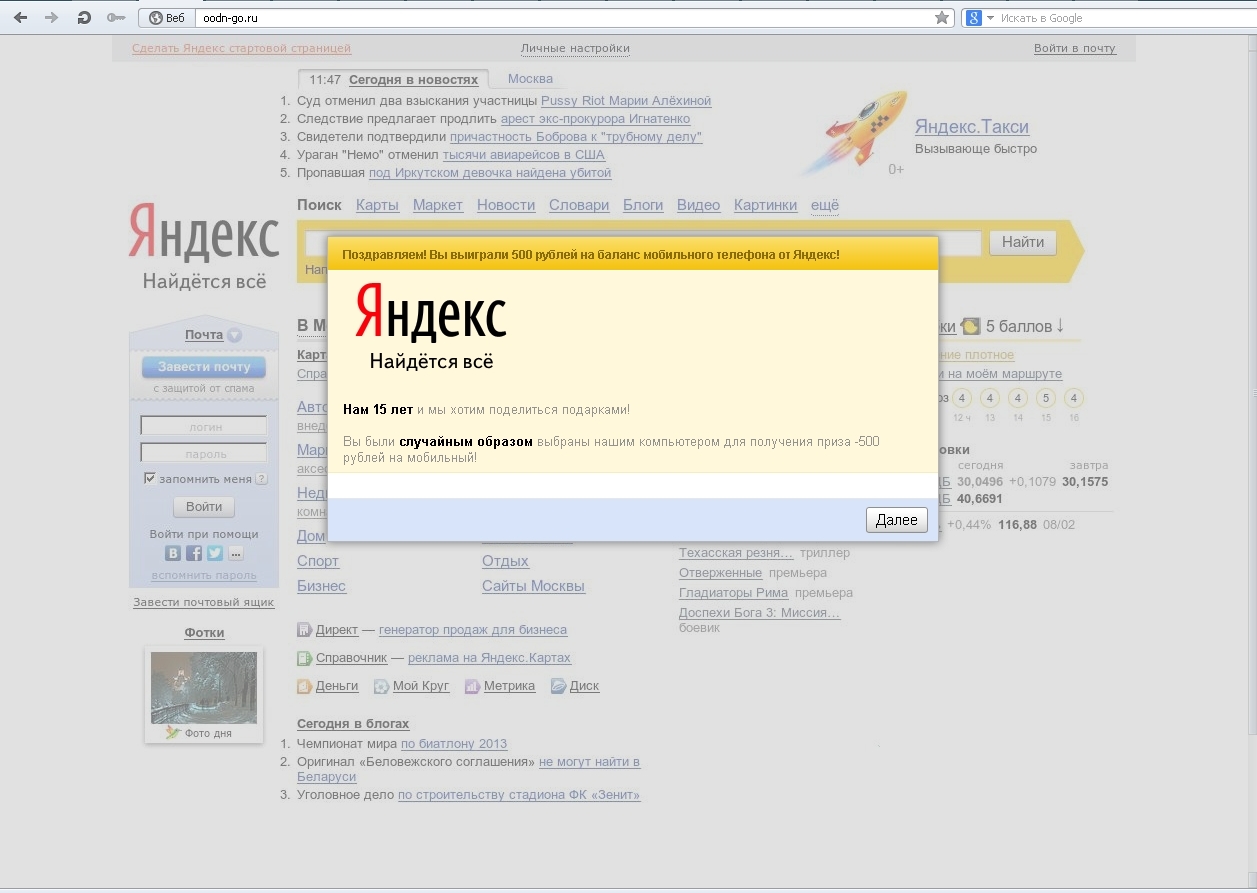
Task: Click the Metrika service icon
Action: click(473, 687)
